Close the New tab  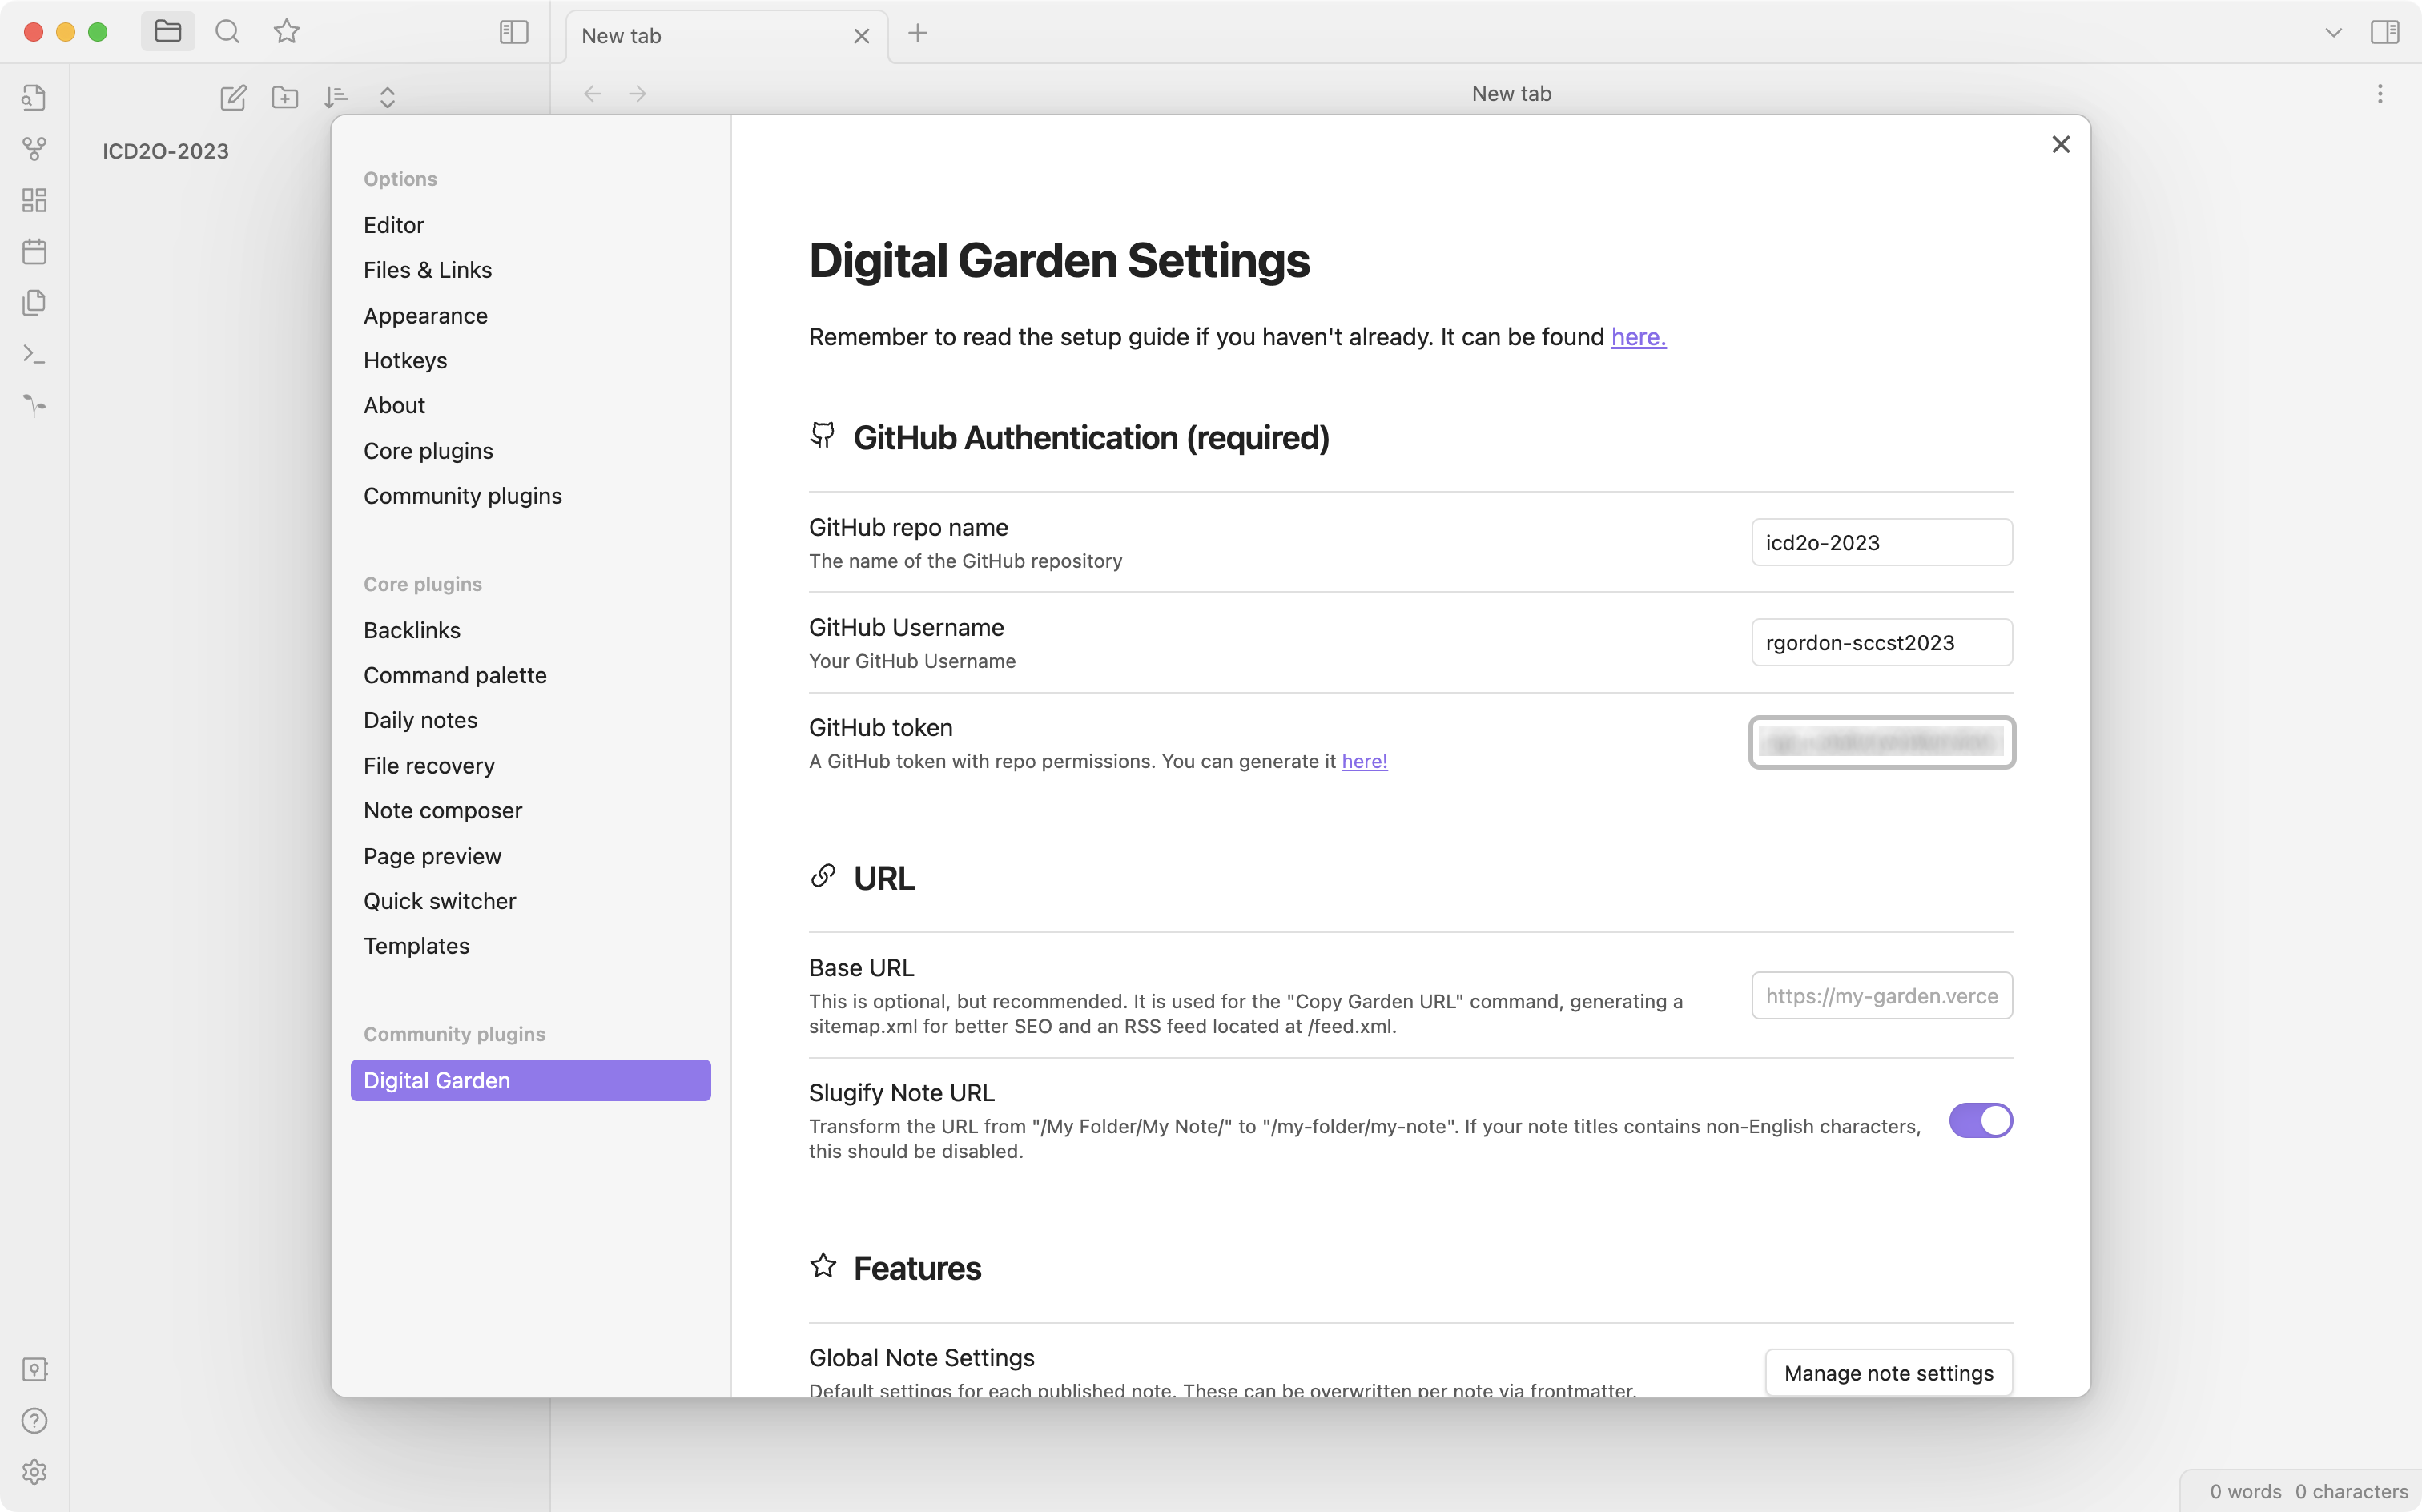(x=861, y=36)
